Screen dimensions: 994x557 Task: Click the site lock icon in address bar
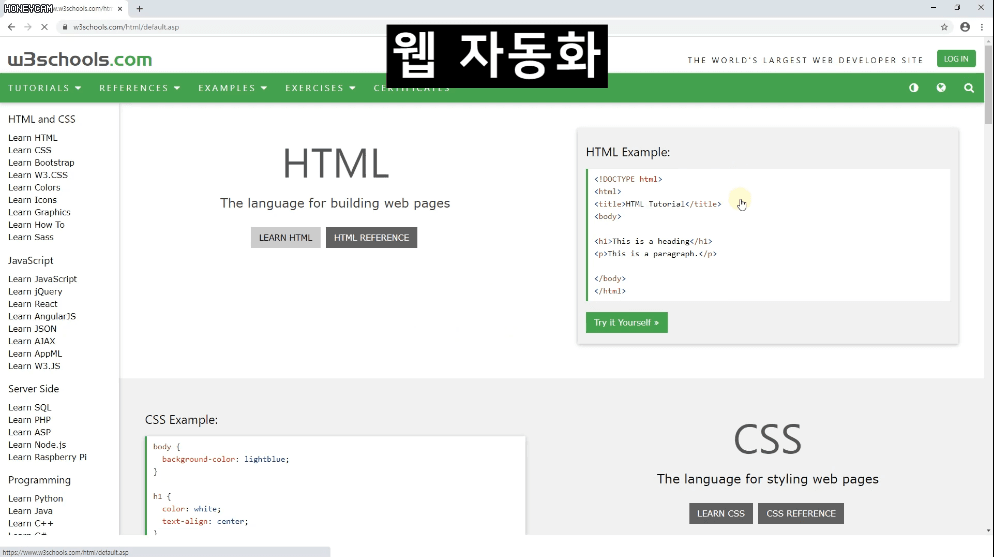[x=65, y=27]
